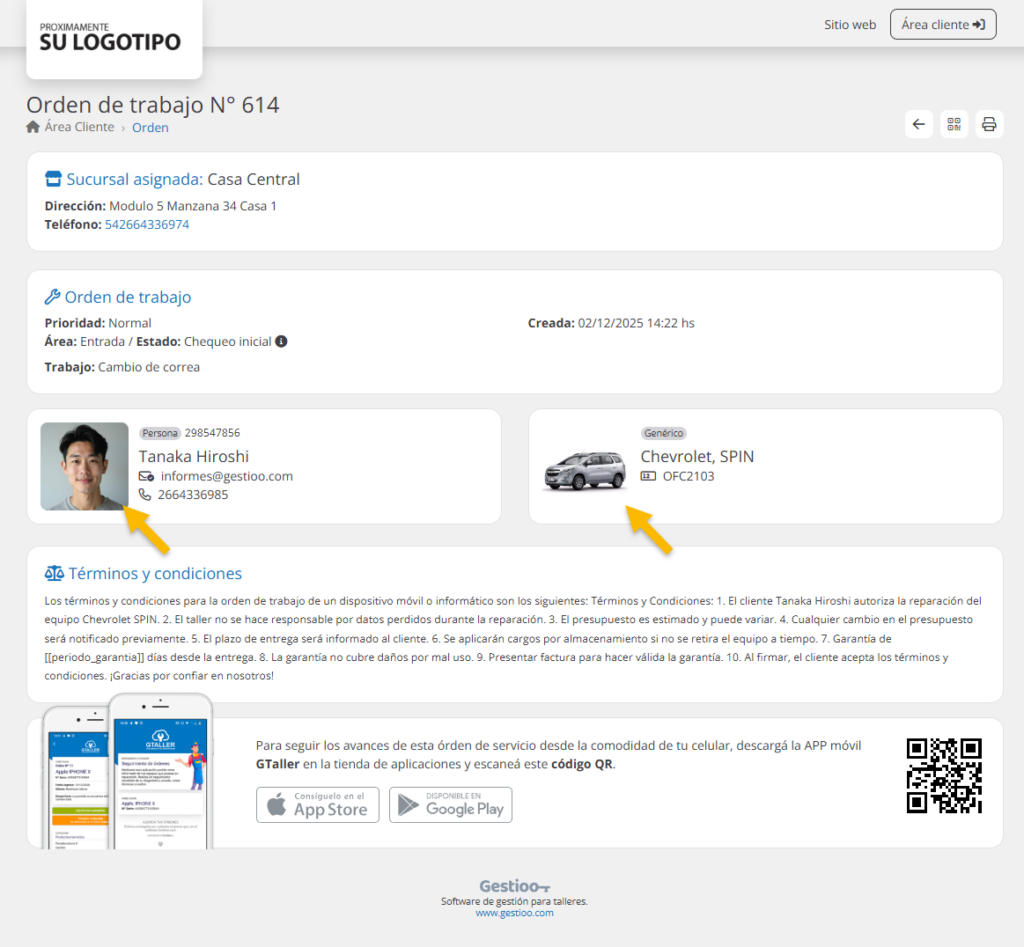
Task: Click the large QR code image
Action: point(943,776)
